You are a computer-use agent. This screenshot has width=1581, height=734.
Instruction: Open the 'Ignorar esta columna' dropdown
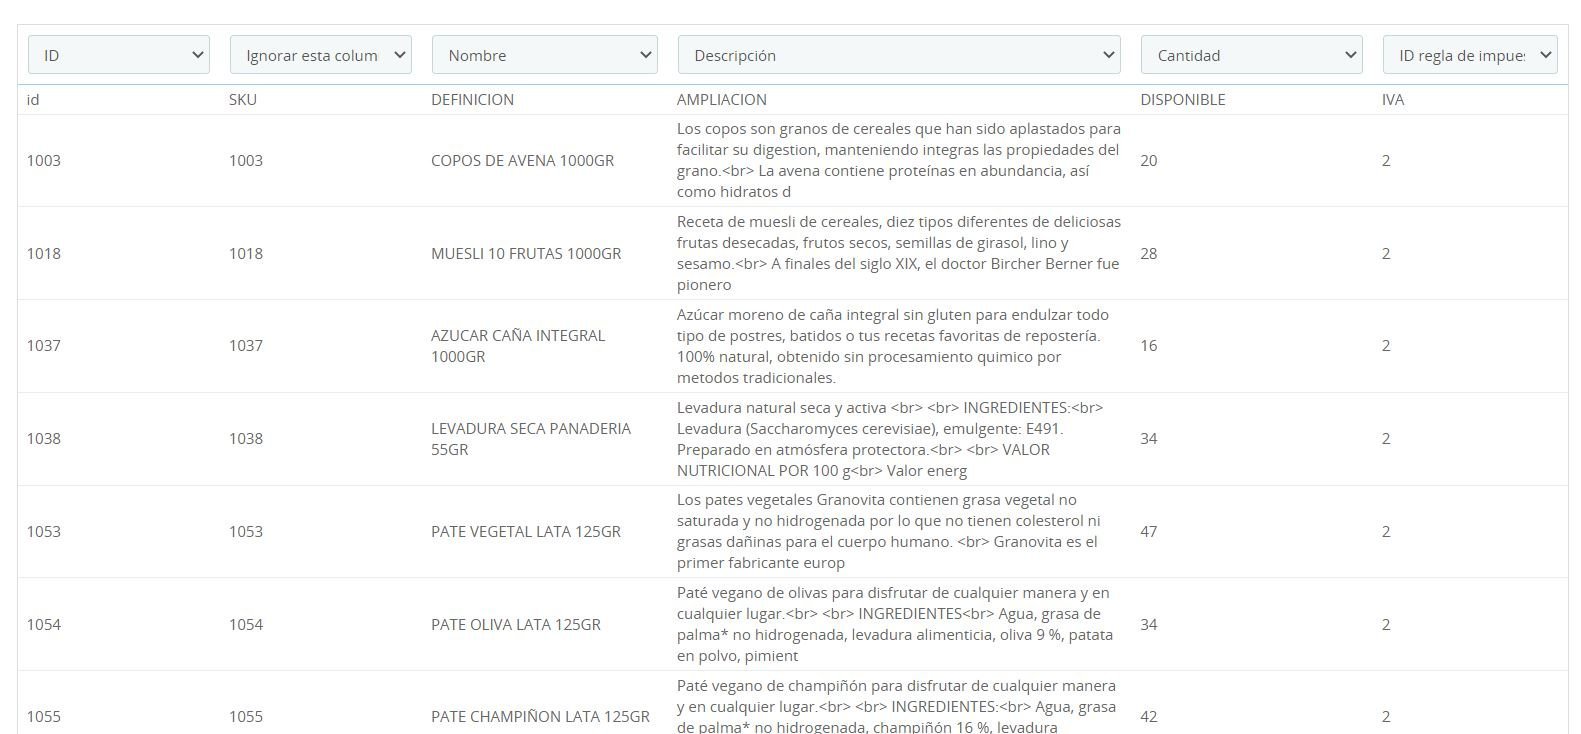(x=321, y=55)
